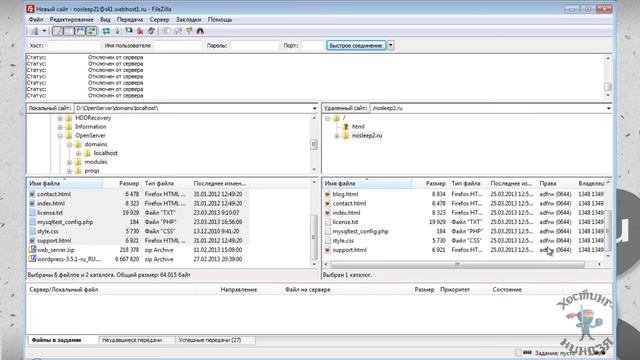Expand the HDDRecovery folder node
640x360 pixels.
60,118
